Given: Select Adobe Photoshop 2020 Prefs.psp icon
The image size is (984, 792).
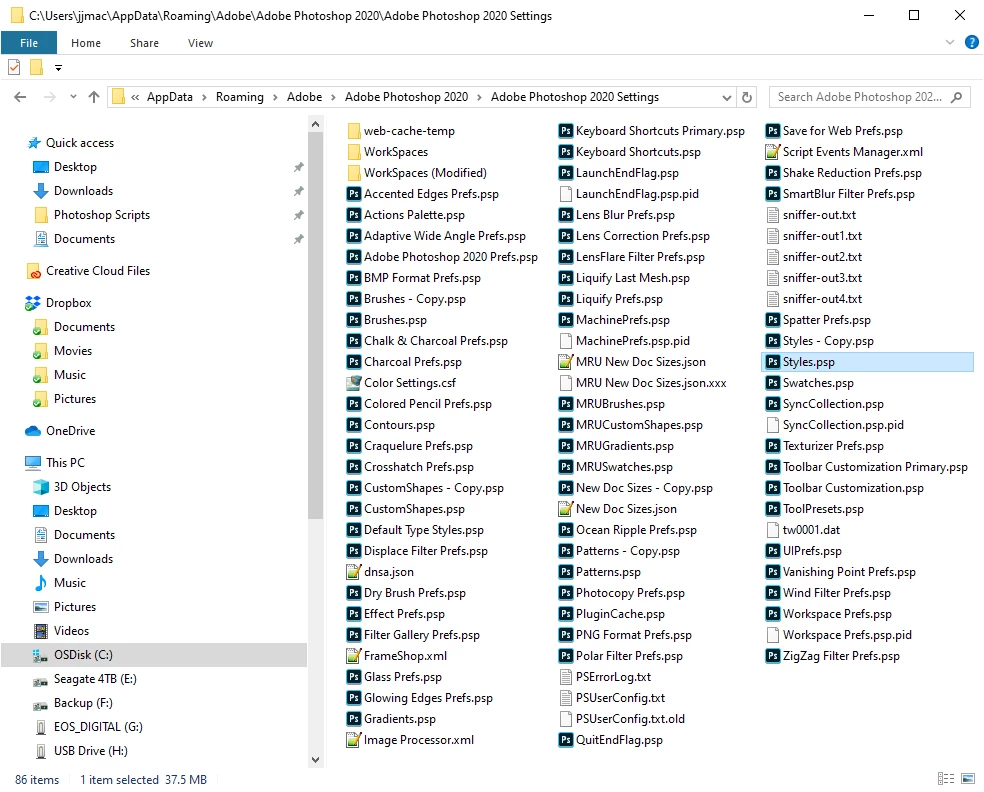Looking at the screenshot, I should point(354,257).
